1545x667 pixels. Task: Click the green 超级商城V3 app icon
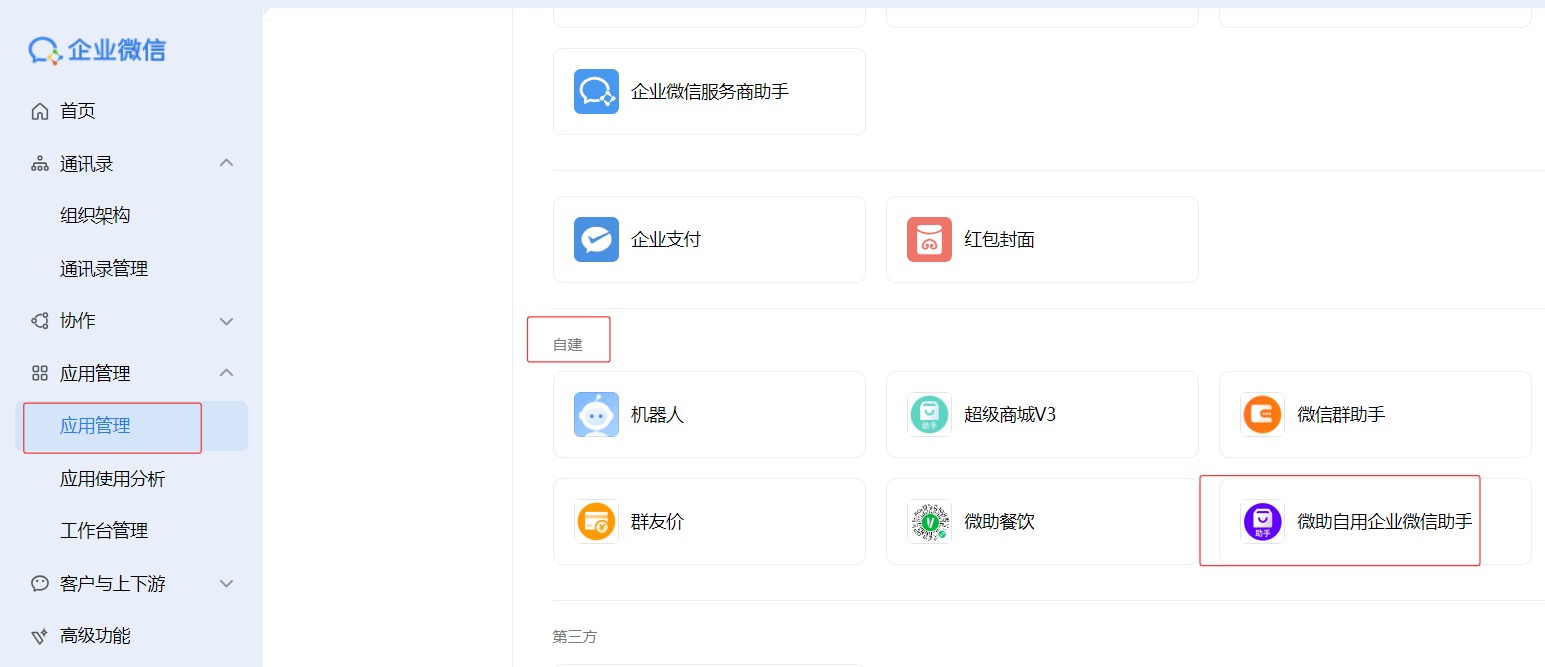929,414
